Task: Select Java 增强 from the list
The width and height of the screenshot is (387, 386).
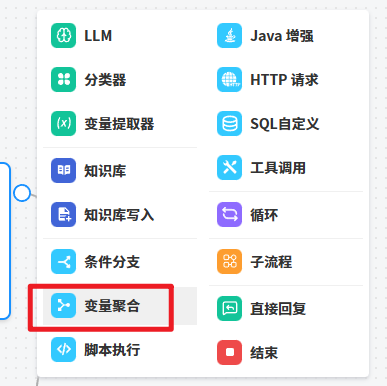Action: pyautogui.click(x=286, y=35)
